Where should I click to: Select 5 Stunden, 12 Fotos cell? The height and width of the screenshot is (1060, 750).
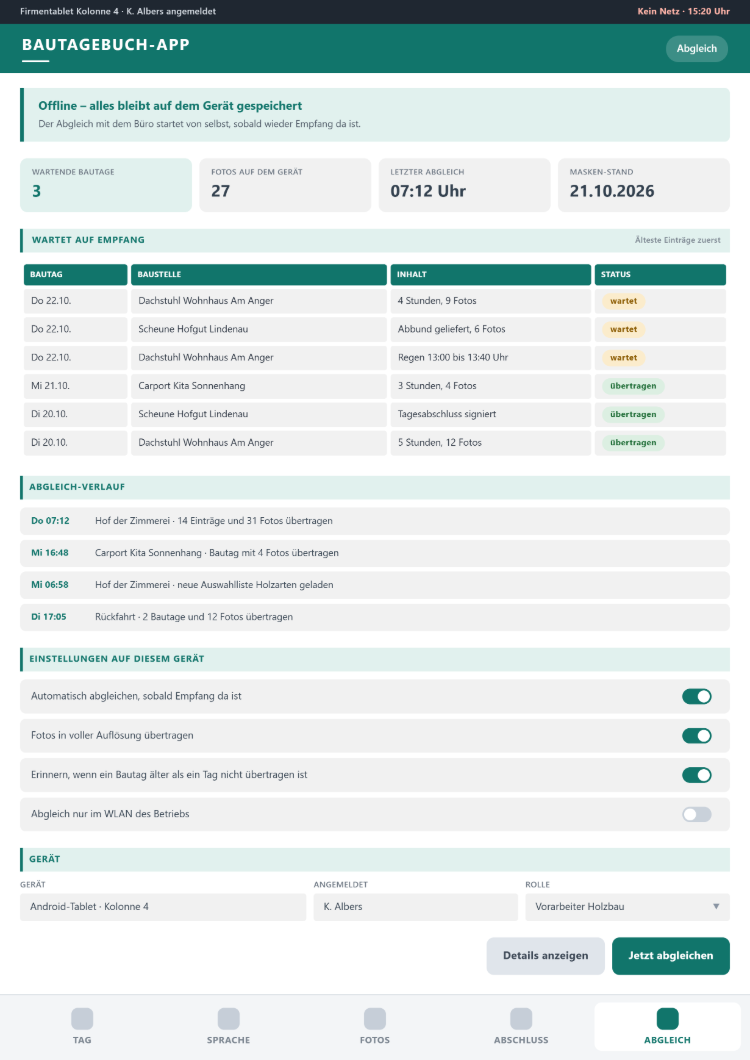tap(490, 443)
